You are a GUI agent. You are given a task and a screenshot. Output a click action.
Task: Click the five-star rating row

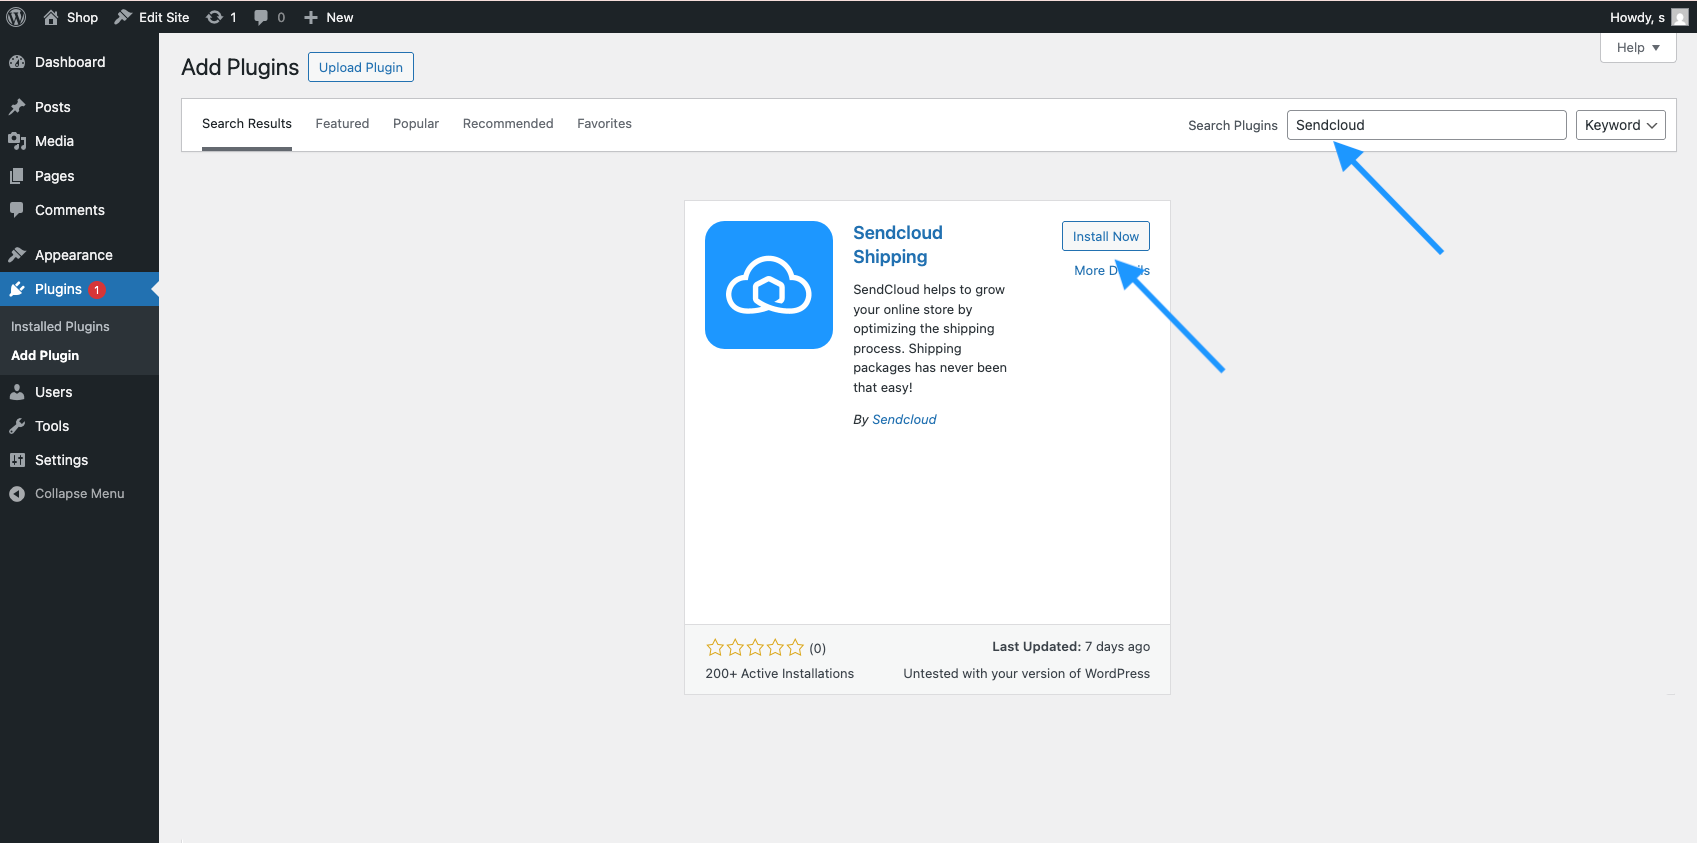tap(755, 648)
